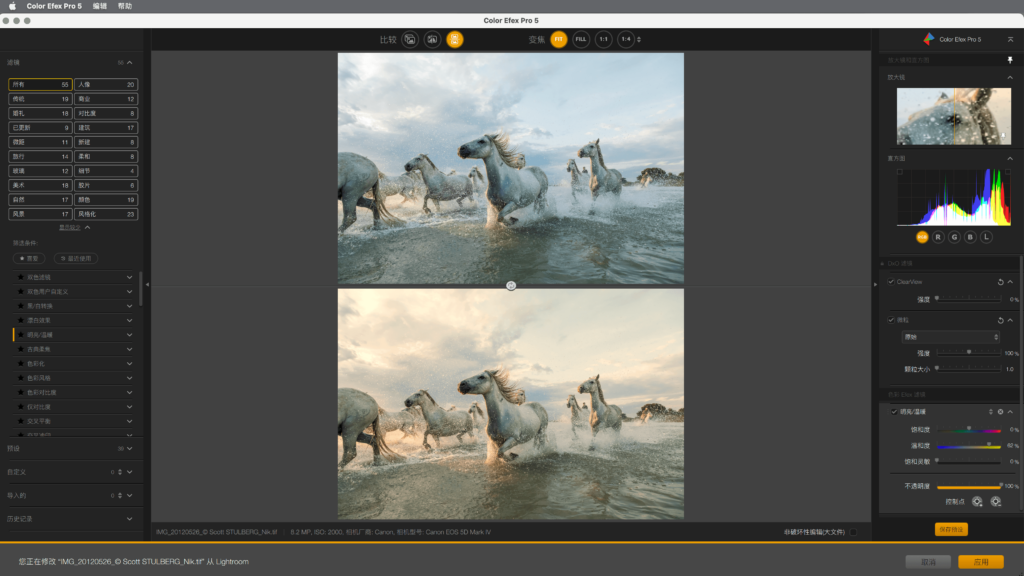
Task: Click the 明亮/温暖 filter reorder arrows
Action: [991, 412]
